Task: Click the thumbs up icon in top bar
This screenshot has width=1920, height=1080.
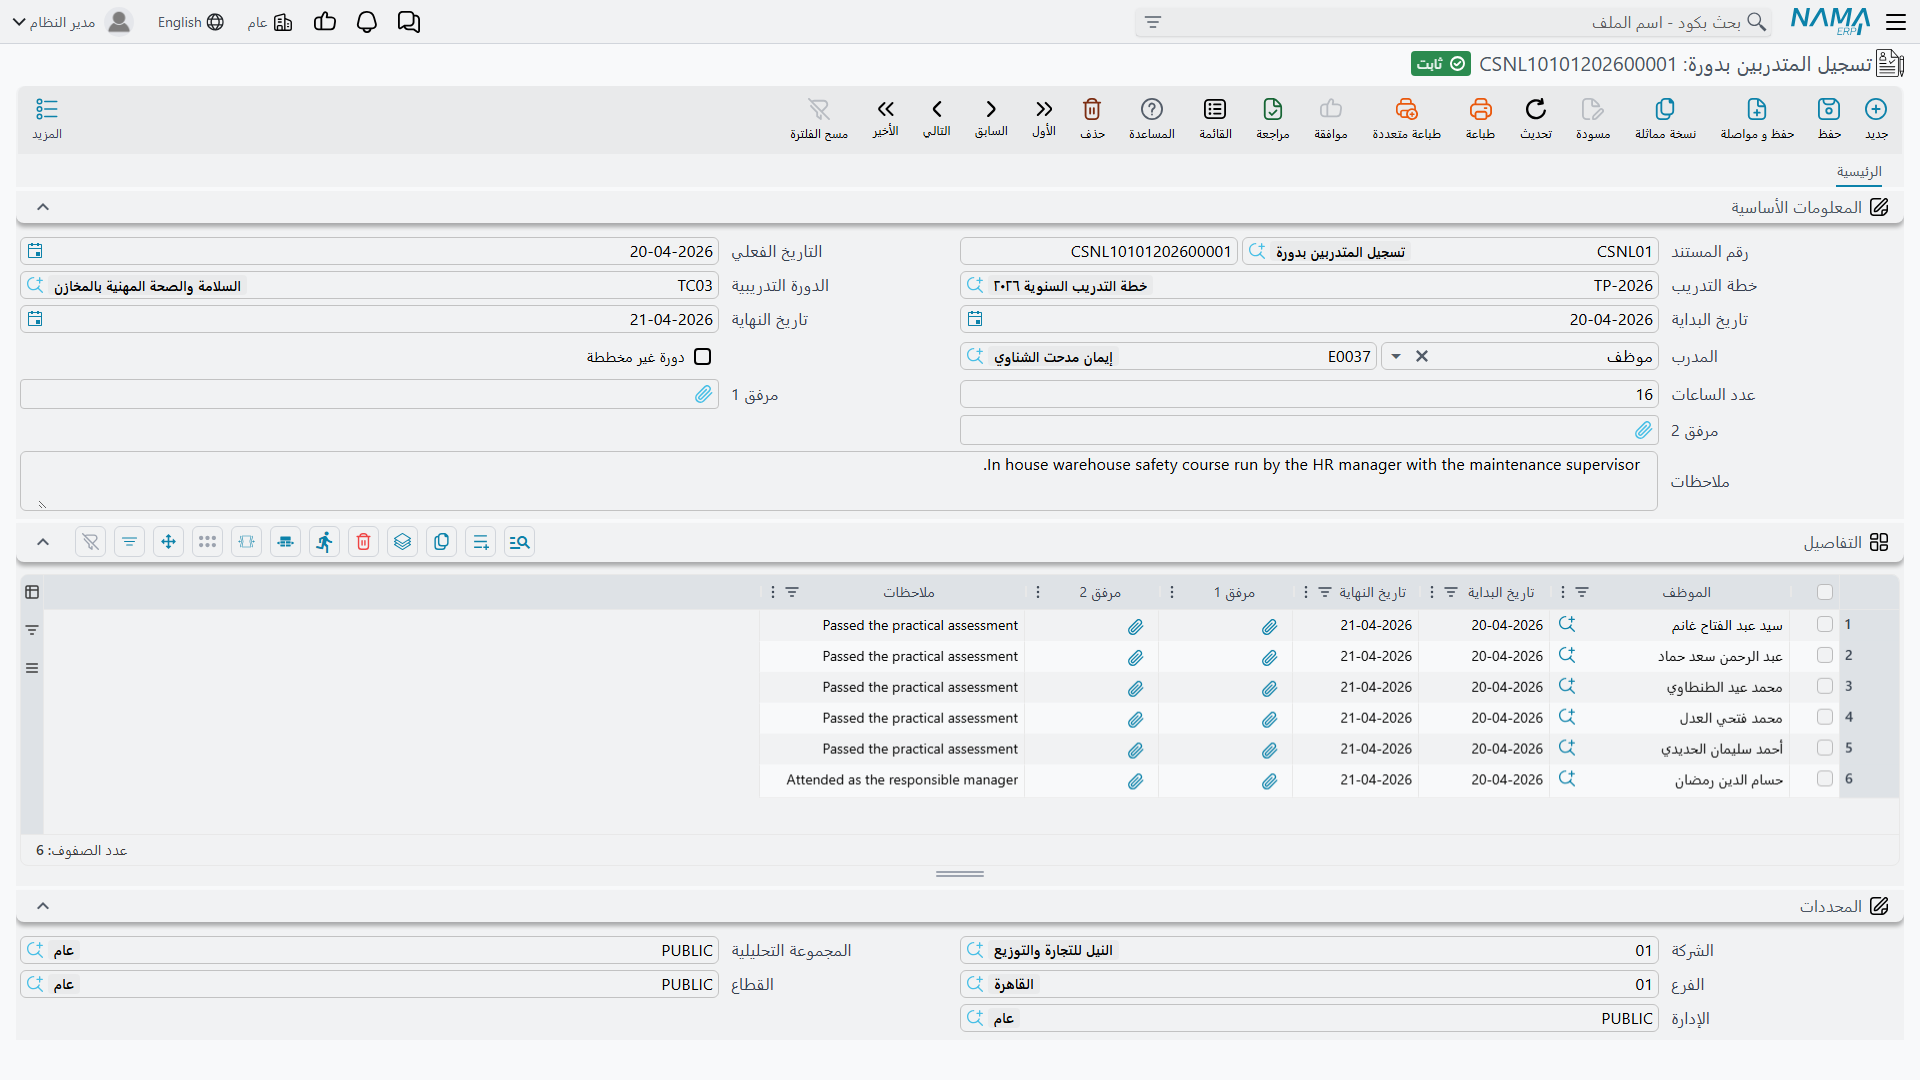Action: (x=325, y=22)
